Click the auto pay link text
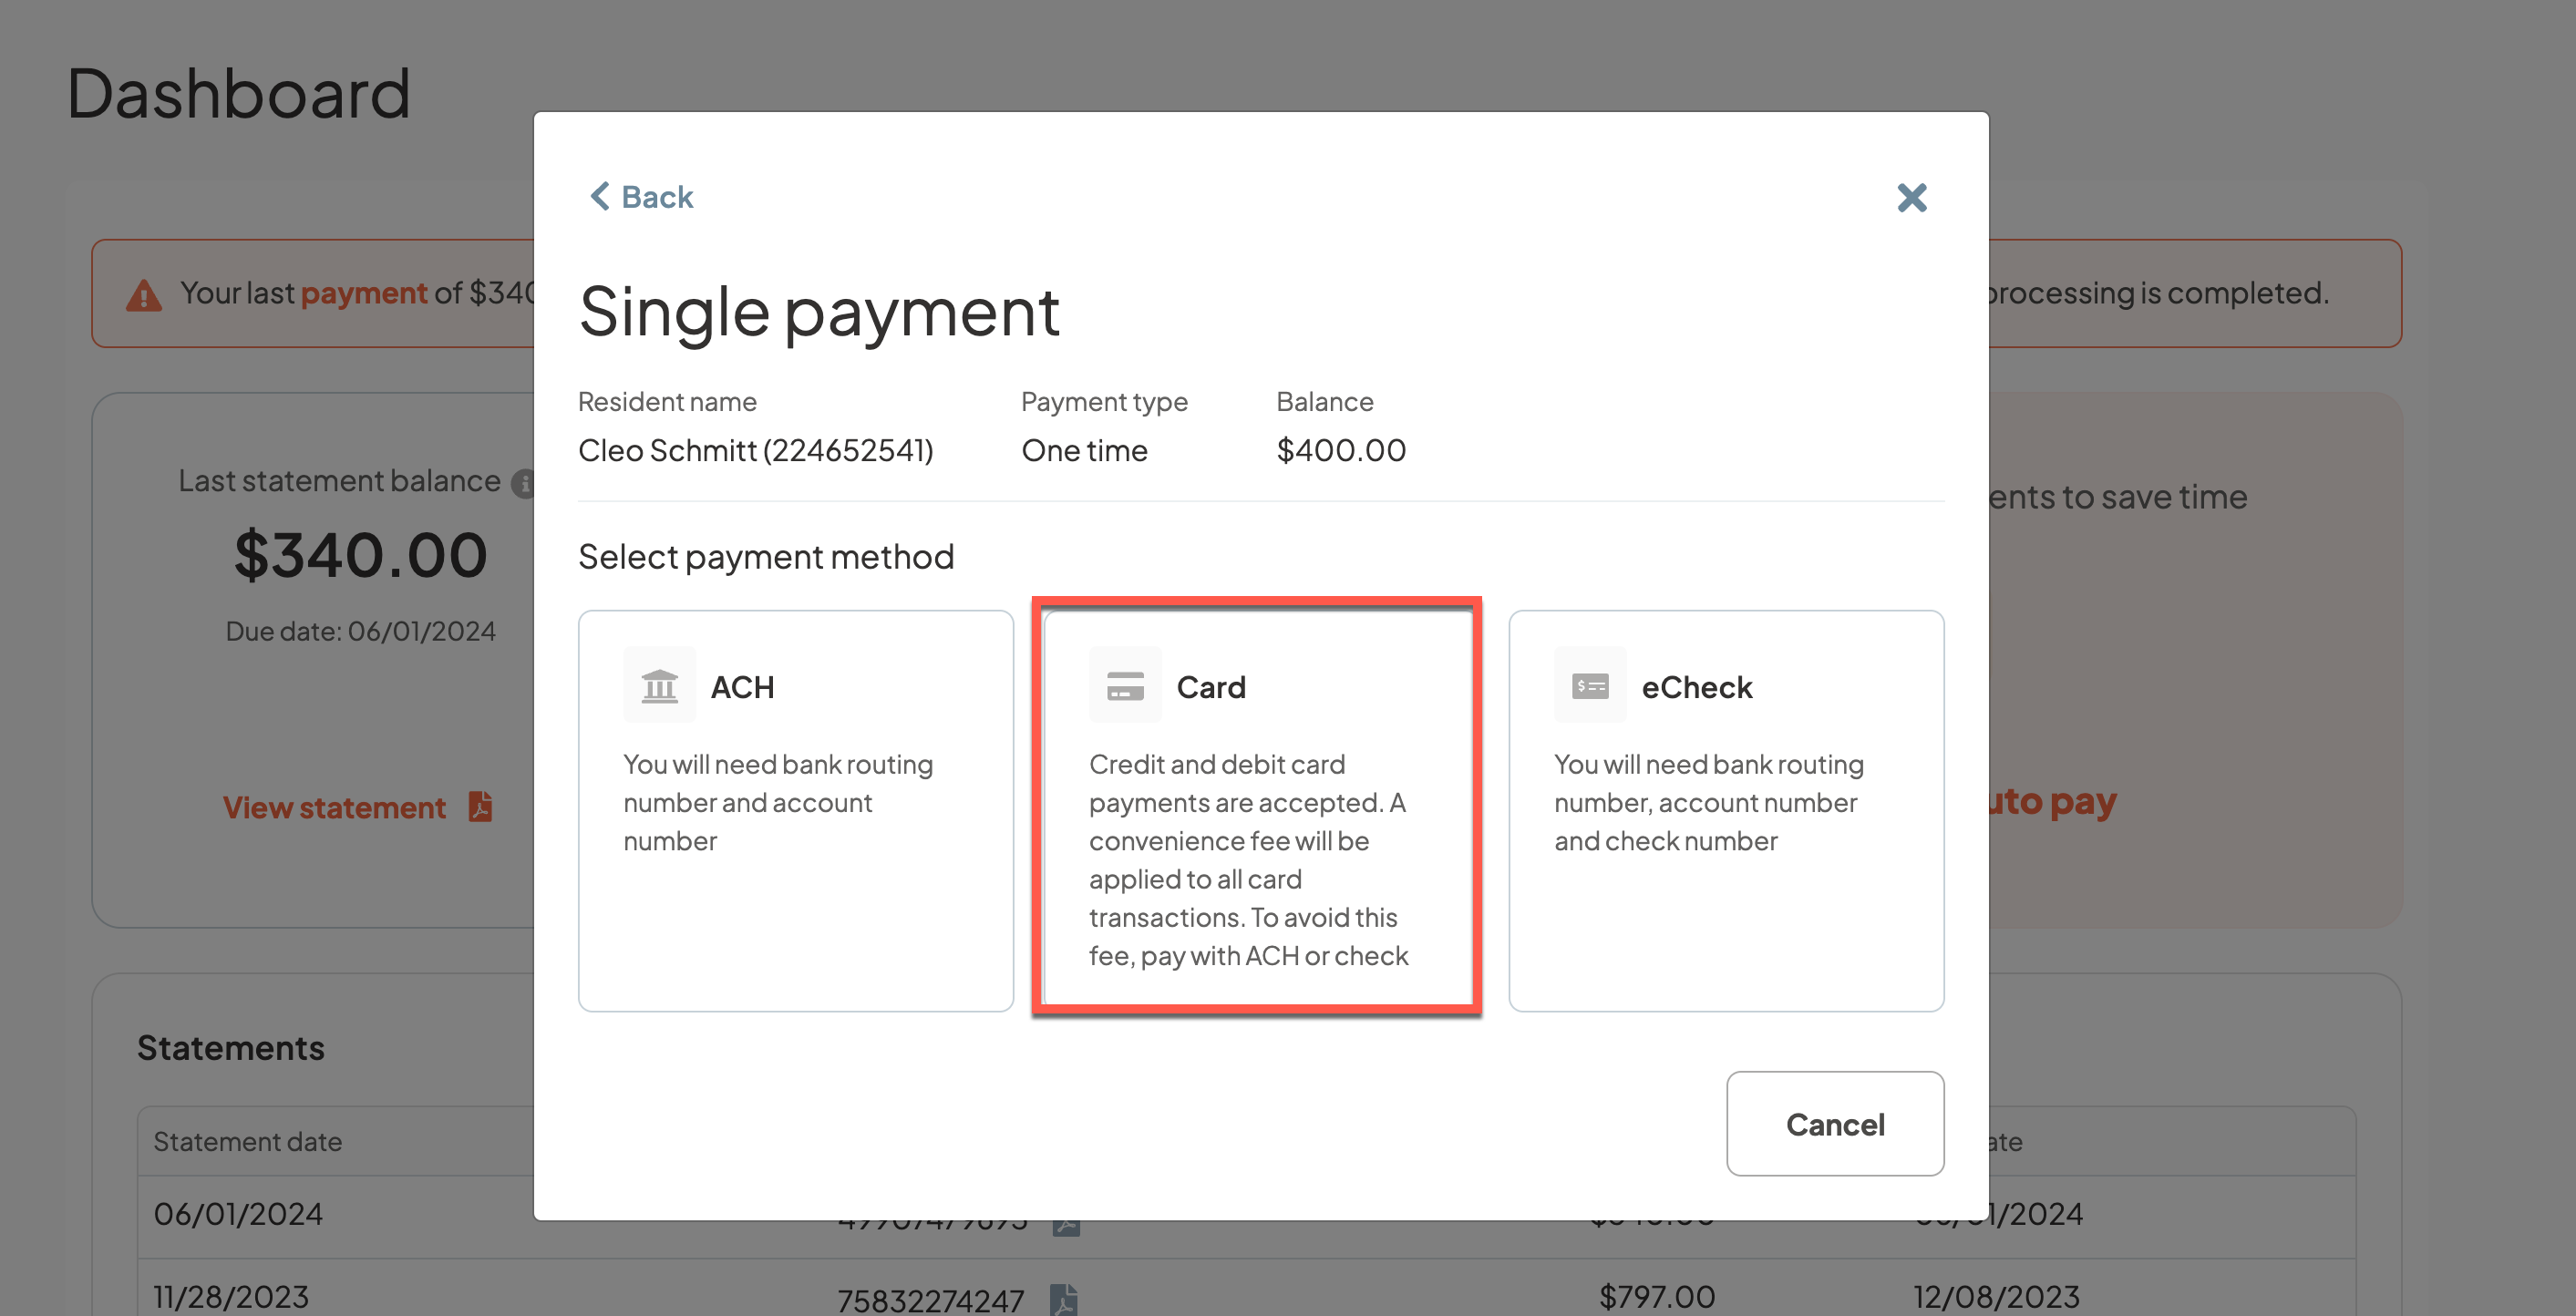 pos(2052,802)
